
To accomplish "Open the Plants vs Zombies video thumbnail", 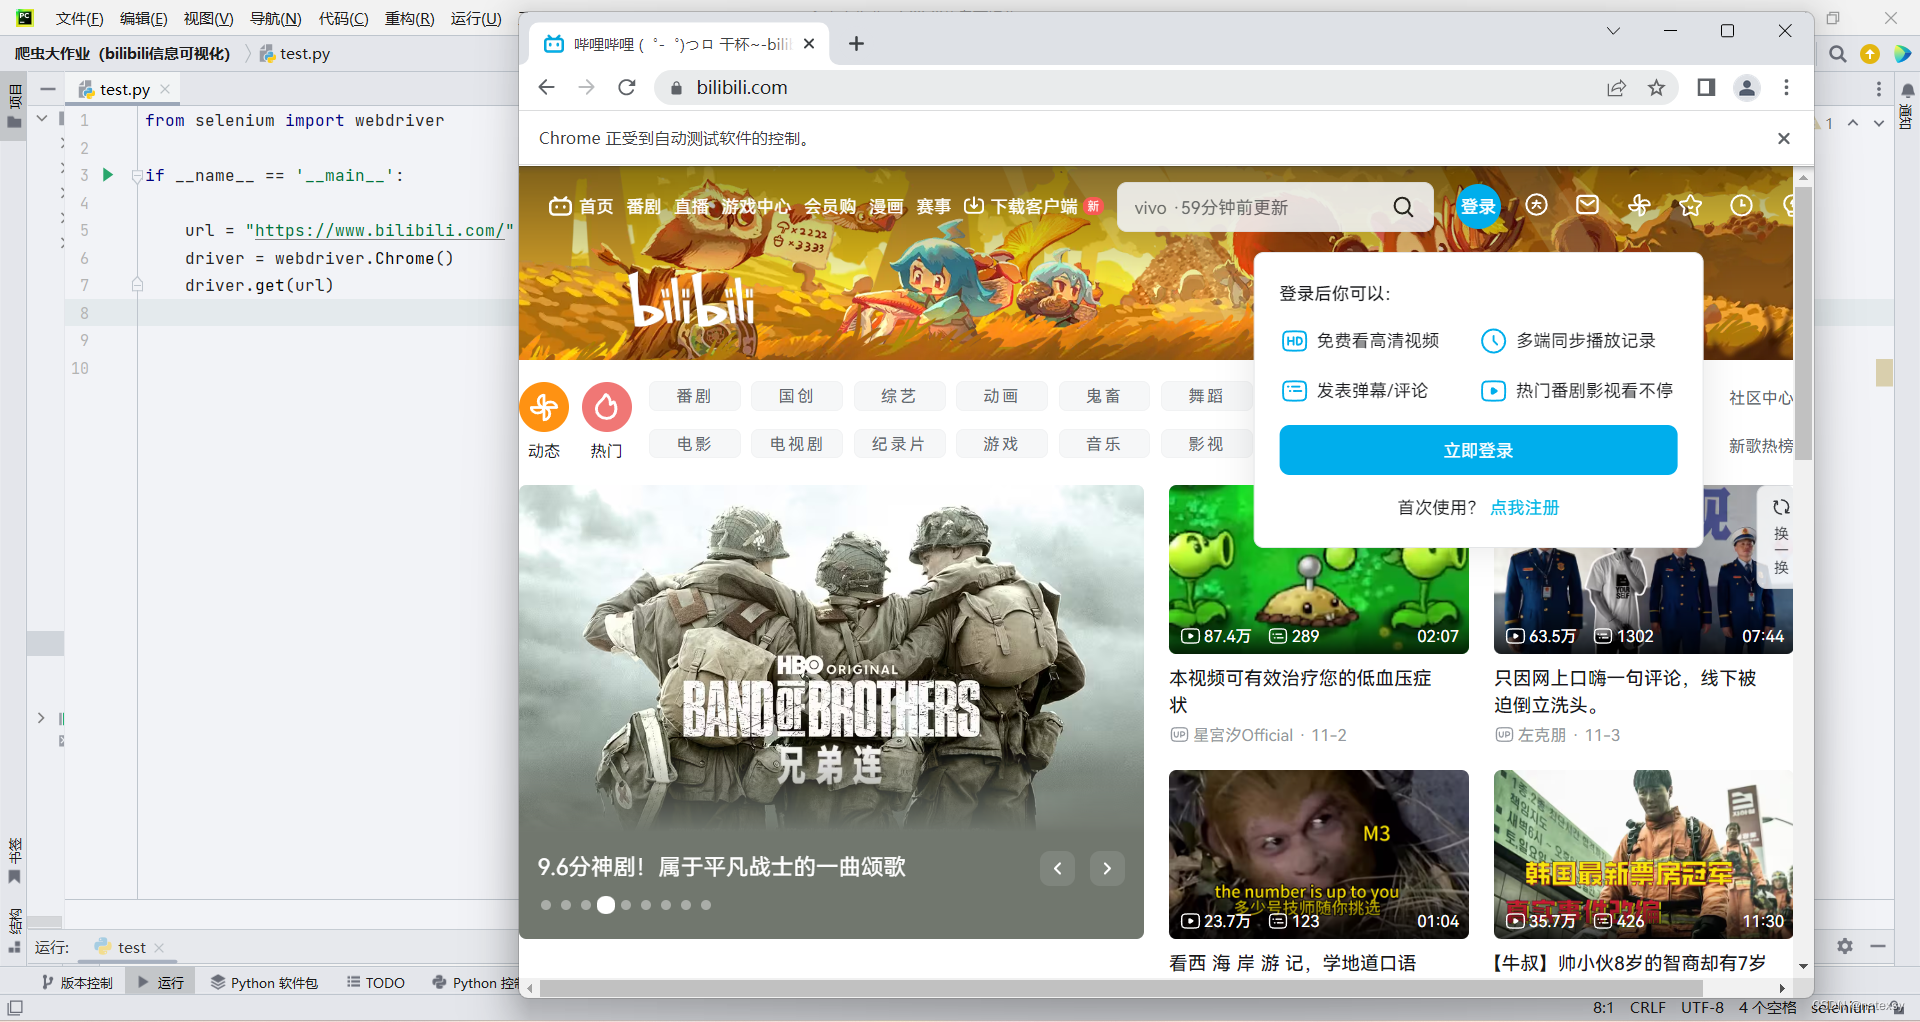I will click(1319, 570).
